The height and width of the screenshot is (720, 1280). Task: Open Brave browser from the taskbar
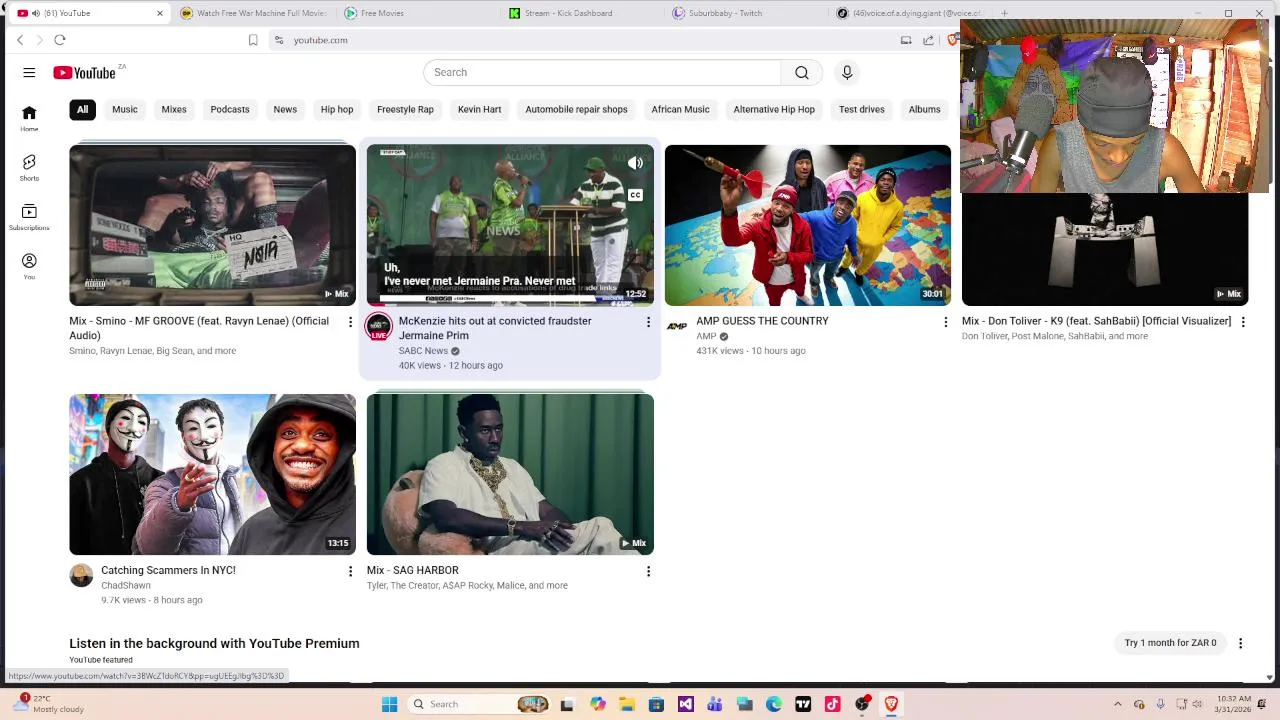point(891,704)
